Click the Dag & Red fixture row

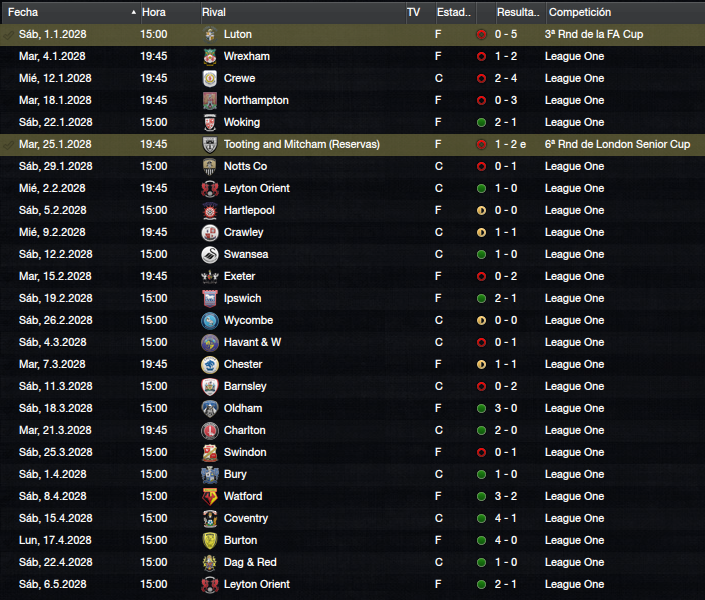[352, 562]
